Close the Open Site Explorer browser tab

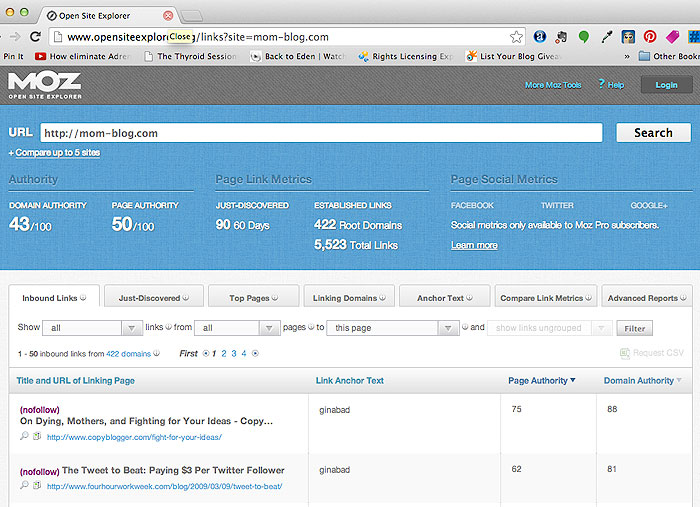[168, 16]
